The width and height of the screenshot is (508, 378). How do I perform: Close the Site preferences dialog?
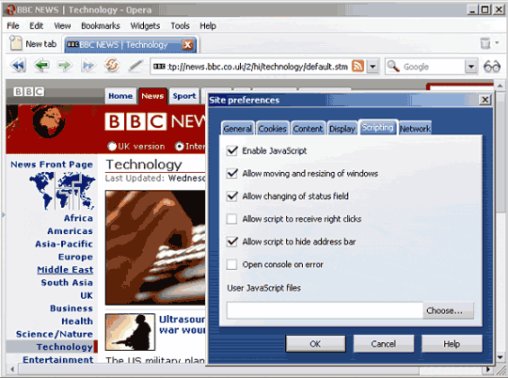[x=485, y=100]
